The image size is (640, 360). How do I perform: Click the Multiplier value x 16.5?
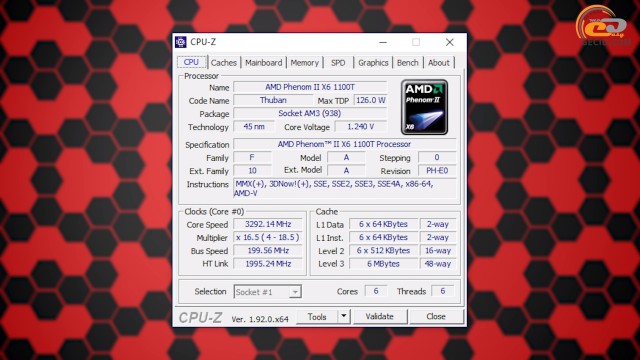pos(268,237)
